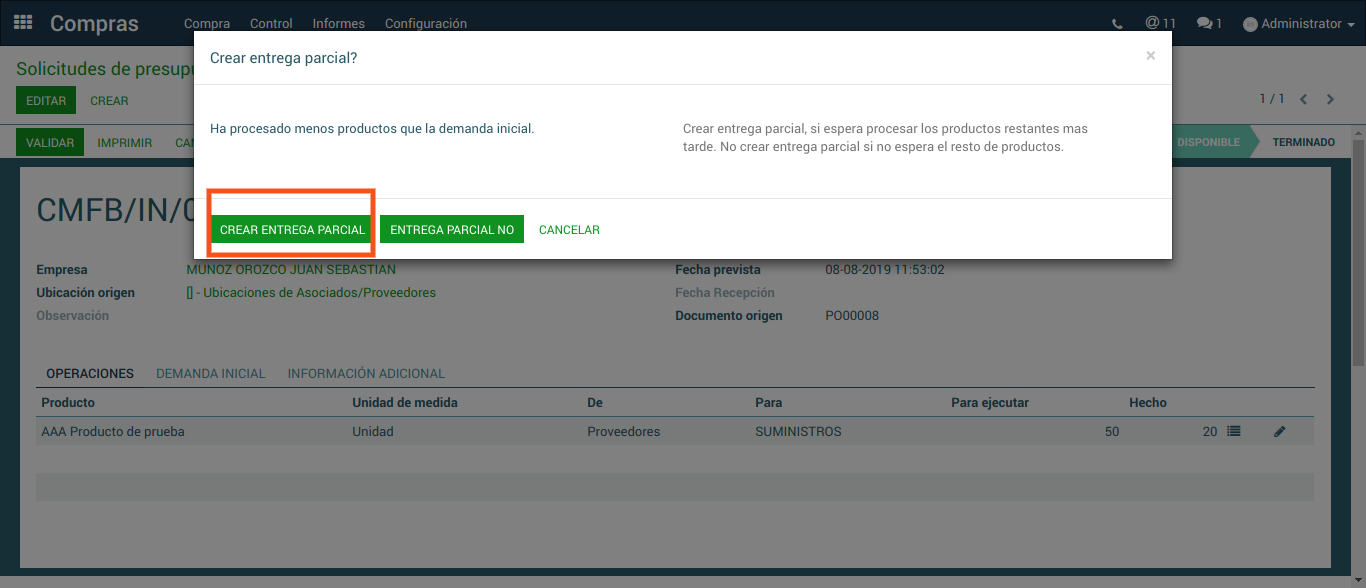The width and height of the screenshot is (1366, 588).
Task: Switch to the Demanda Inicial tab
Action: click(x=210, y=373)
